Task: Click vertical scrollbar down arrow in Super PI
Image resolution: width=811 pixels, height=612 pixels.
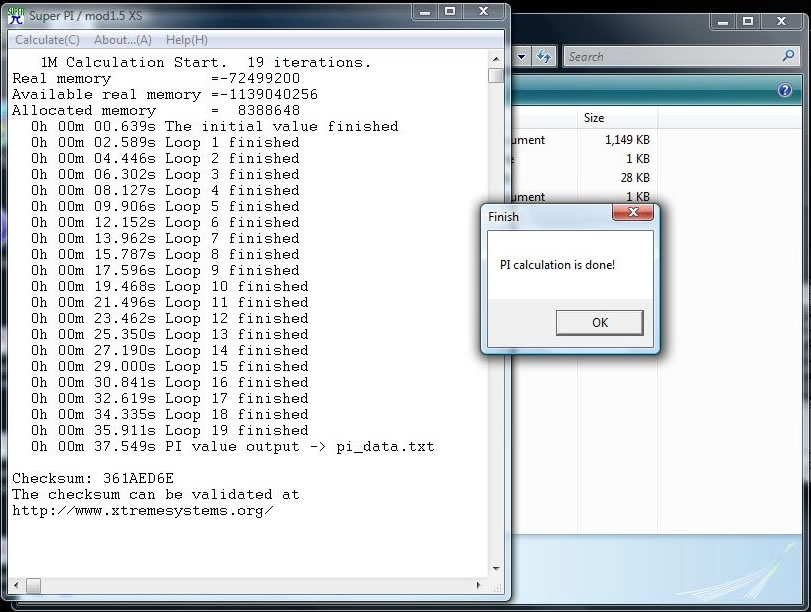Action: (x=496, y=569)
